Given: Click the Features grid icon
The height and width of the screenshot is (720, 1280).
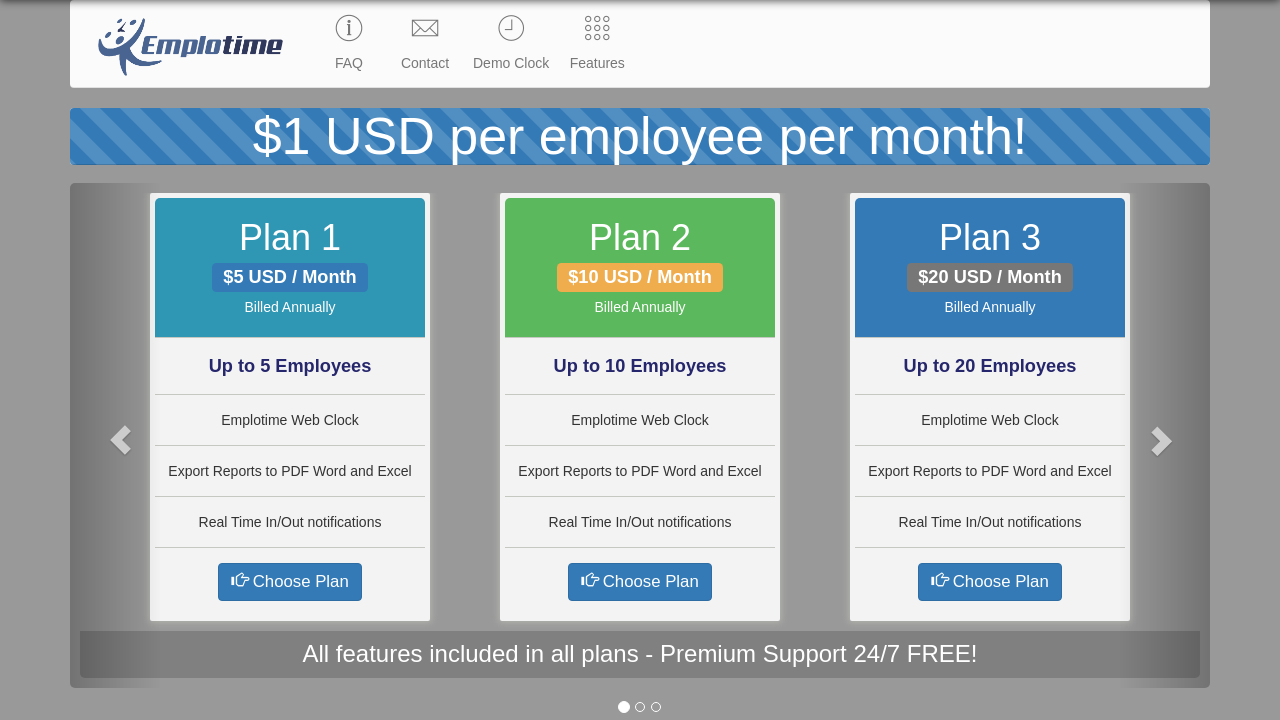Looking at the screenshot, I should coord(597,28).
